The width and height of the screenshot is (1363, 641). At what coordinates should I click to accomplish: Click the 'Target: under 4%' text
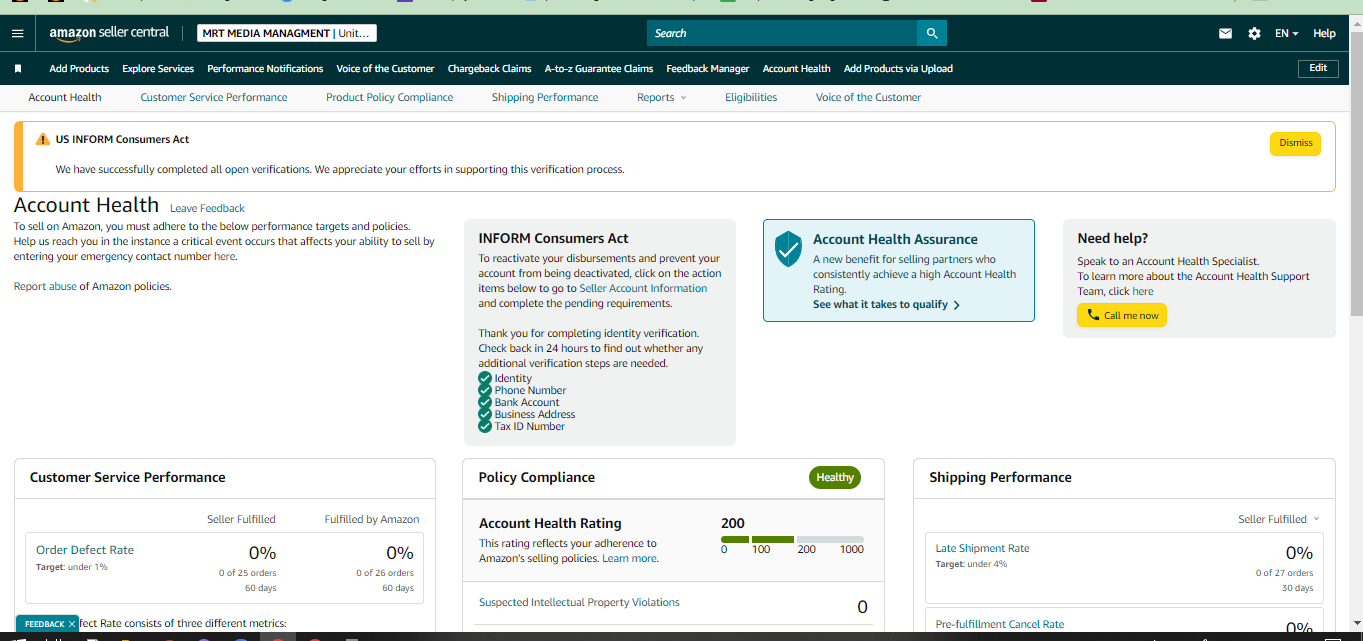coord(971,564)
